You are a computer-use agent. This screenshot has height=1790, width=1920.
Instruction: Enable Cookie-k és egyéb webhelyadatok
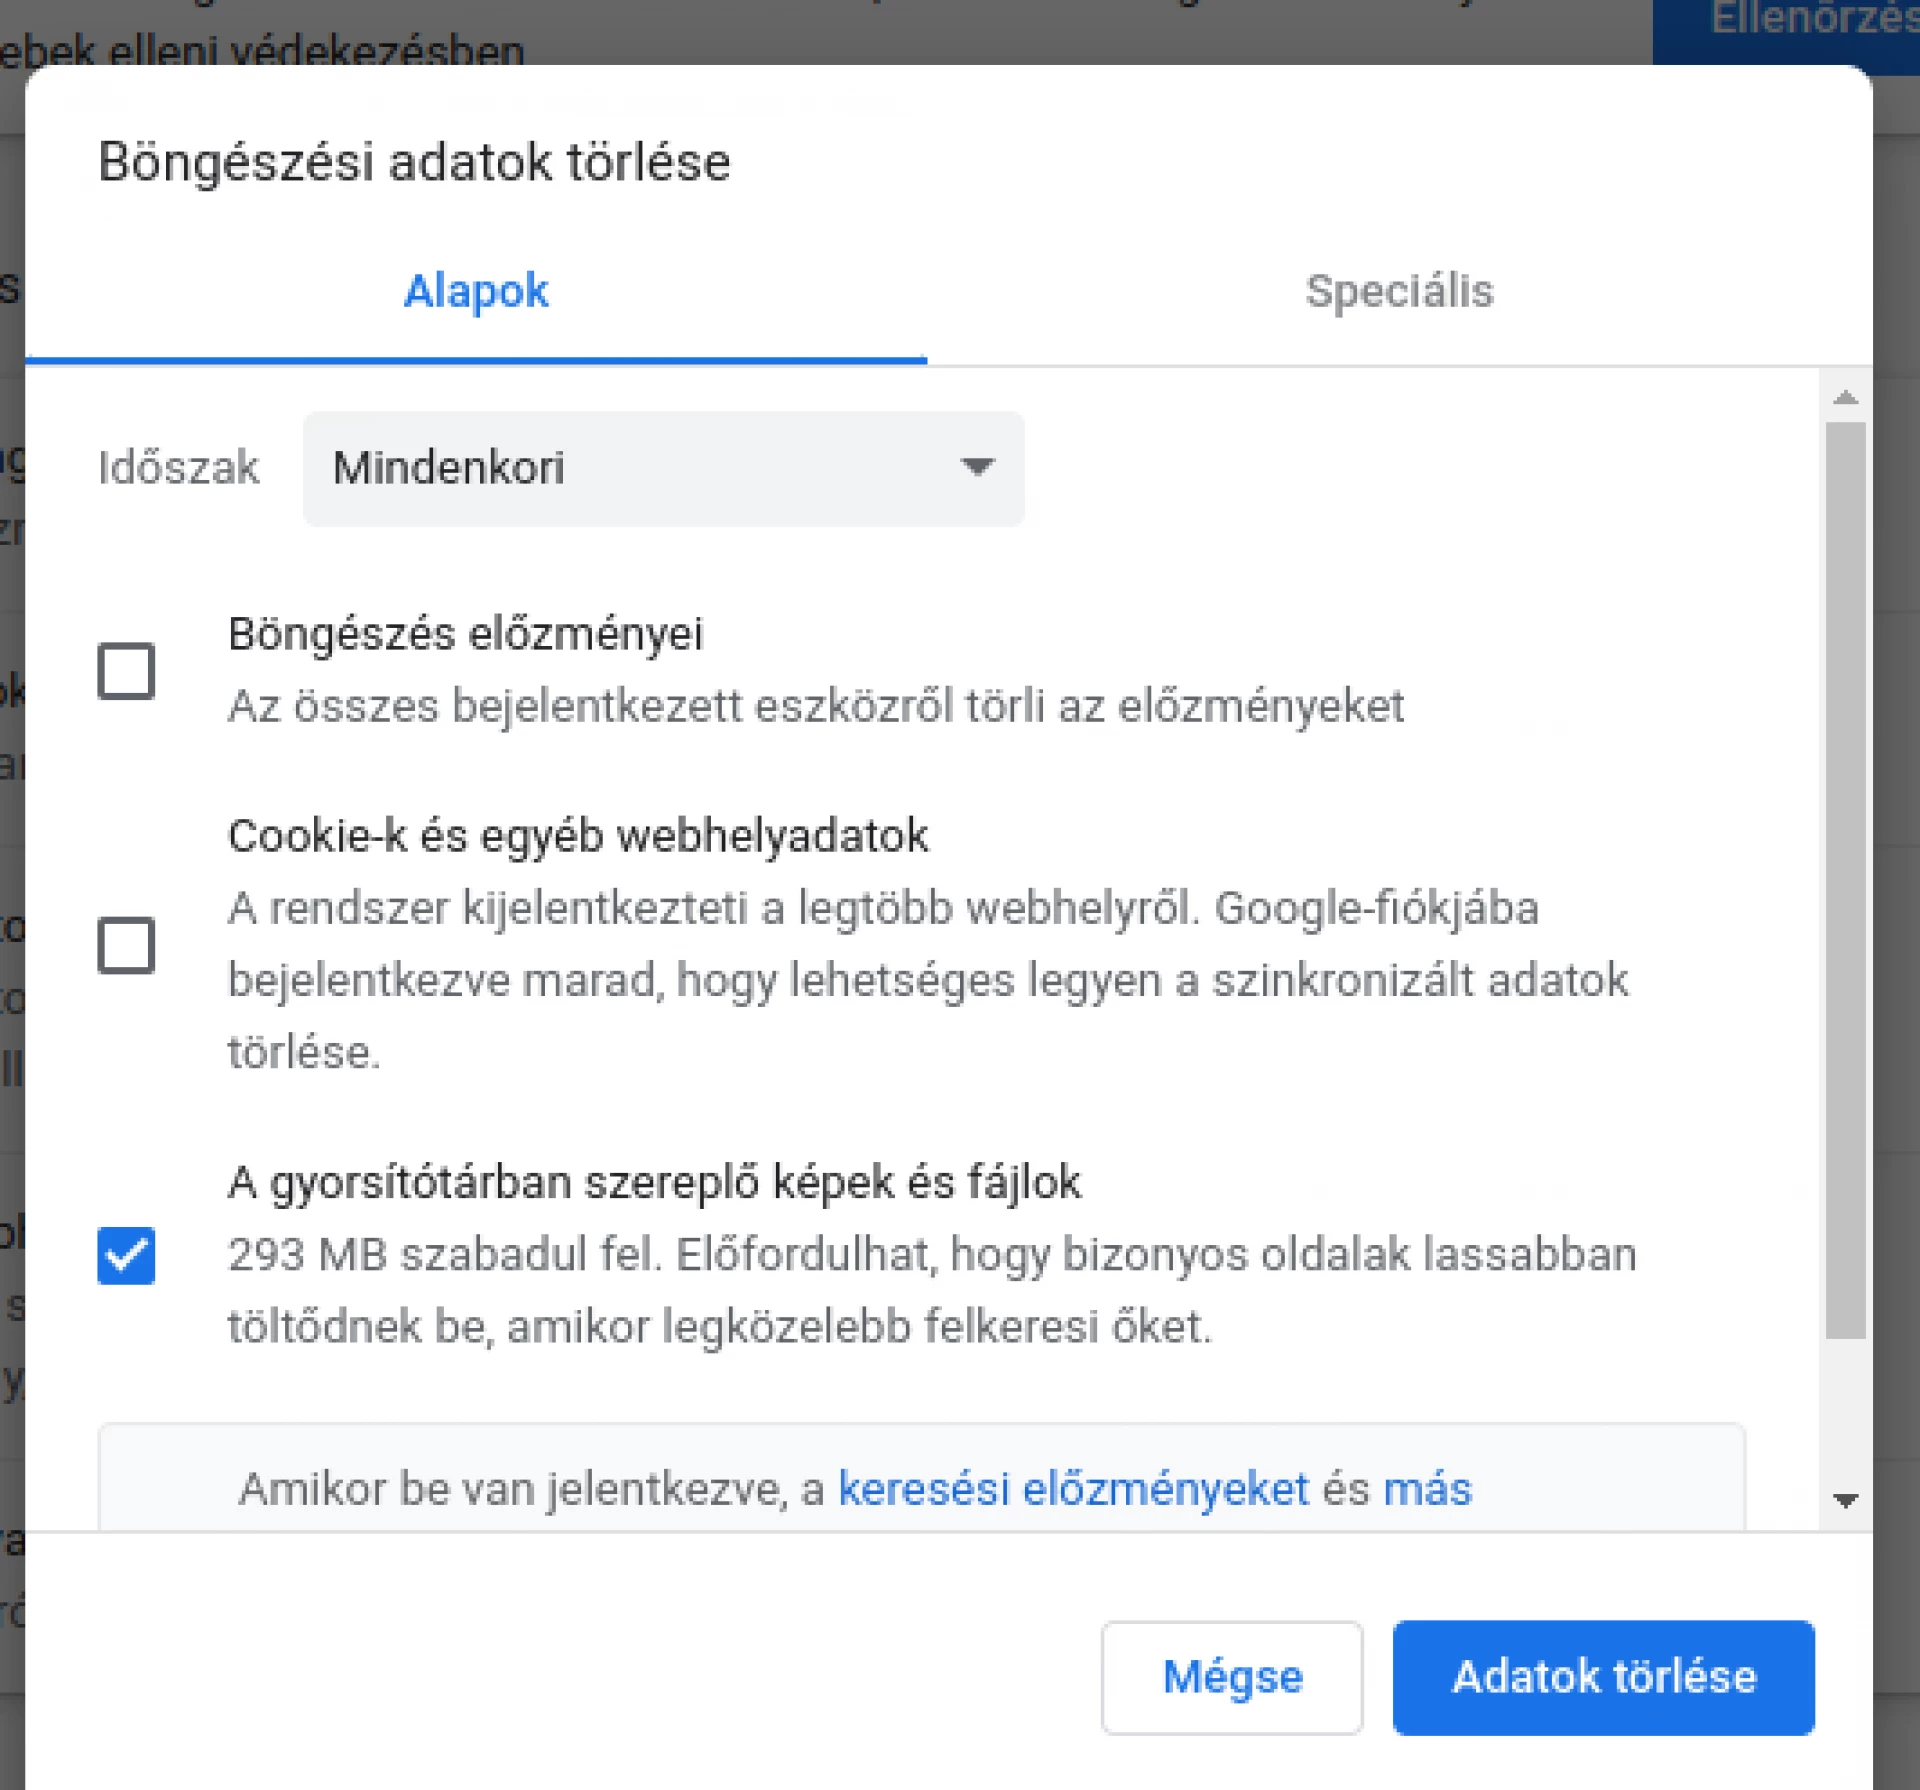coord(125,944)
